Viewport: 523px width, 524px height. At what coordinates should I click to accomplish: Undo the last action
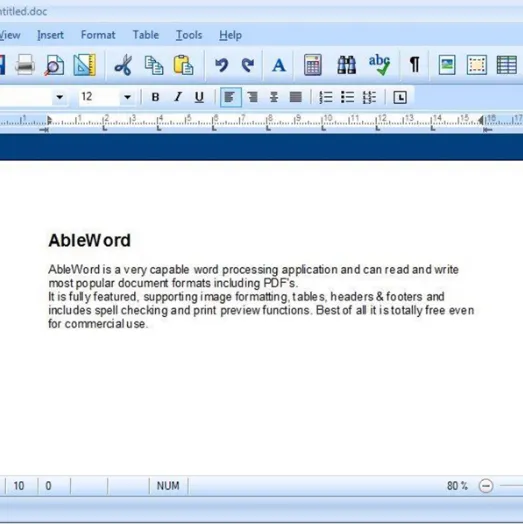(221, 64)
